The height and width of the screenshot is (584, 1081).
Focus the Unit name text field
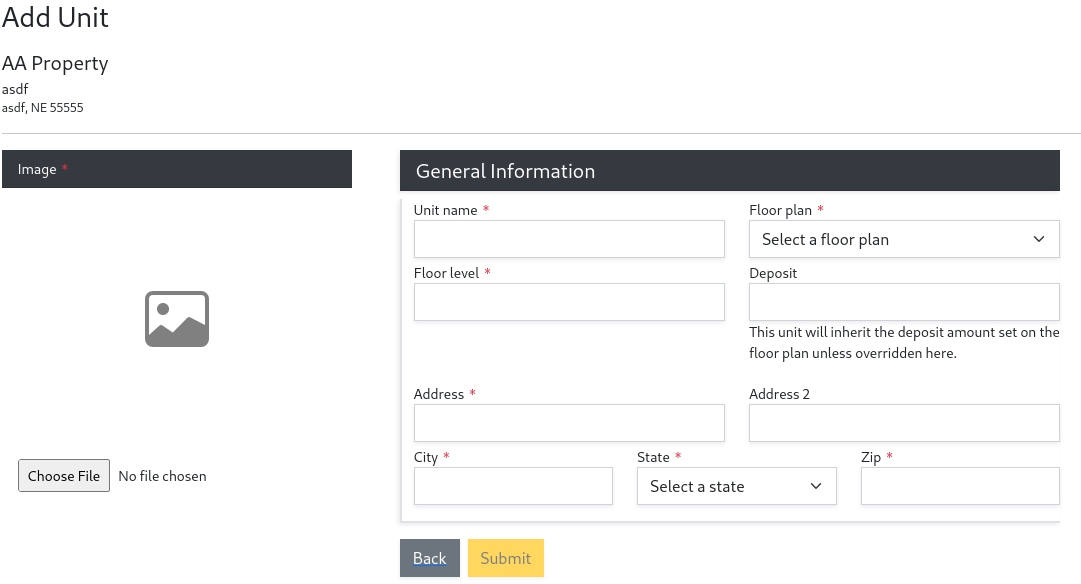pos(568,240)
